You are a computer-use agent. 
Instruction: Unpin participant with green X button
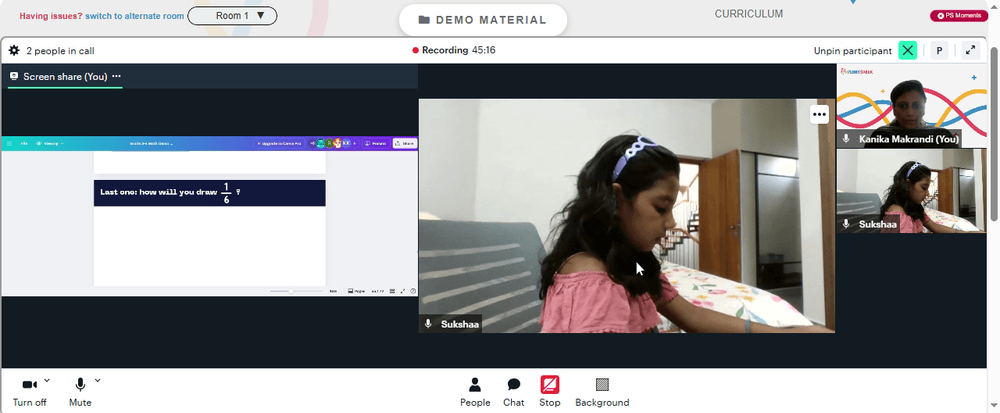[908, 50]
